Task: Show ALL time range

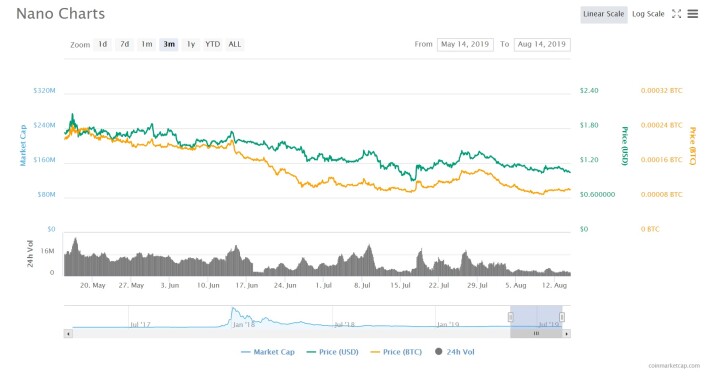Action: [235, 44]
